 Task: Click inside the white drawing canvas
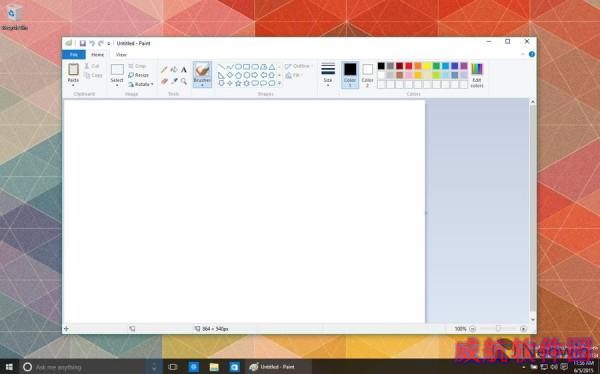(x=244, y=211)
